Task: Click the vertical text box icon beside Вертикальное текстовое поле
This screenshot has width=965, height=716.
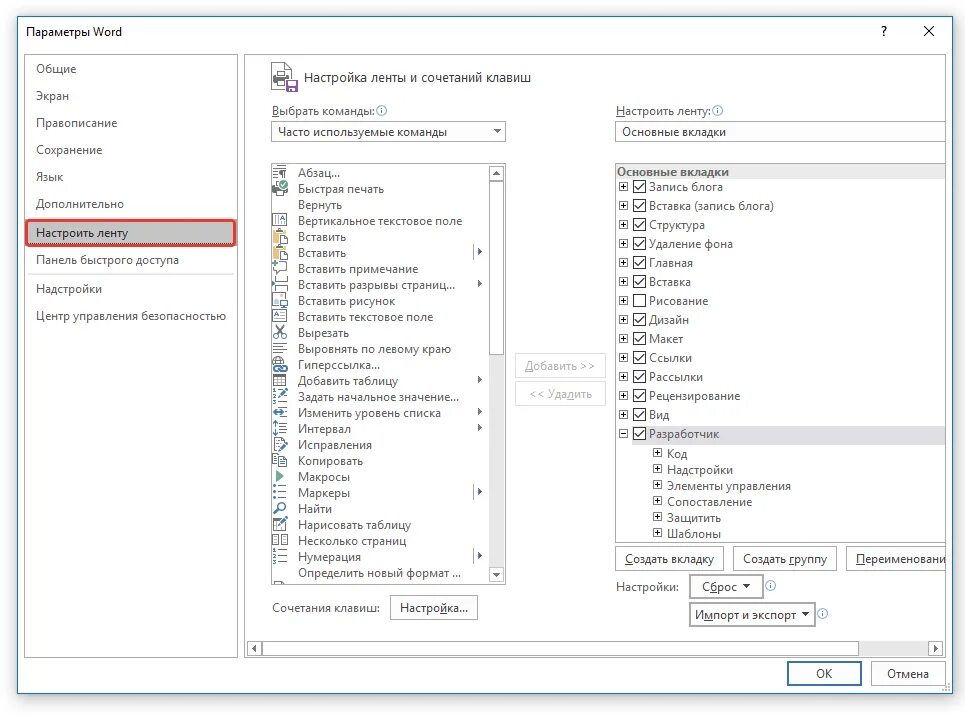Action: coord(279,220)
